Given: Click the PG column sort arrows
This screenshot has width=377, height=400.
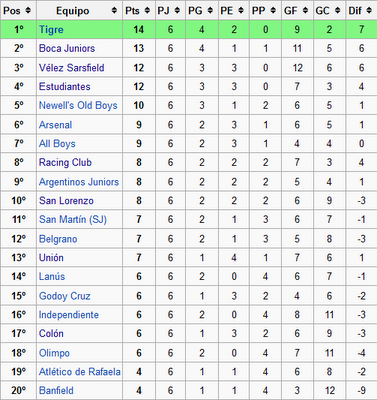Looking at the screenshot, I should (x=210, y=11).
